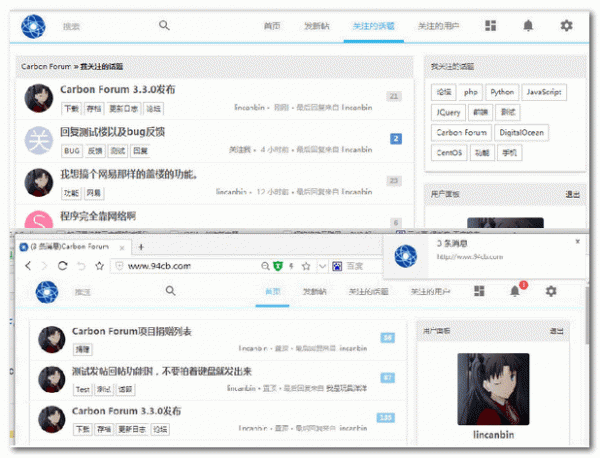Select the 关注的用户 tab in the upper forum header

pyautogui.click(x=439, y=26)
